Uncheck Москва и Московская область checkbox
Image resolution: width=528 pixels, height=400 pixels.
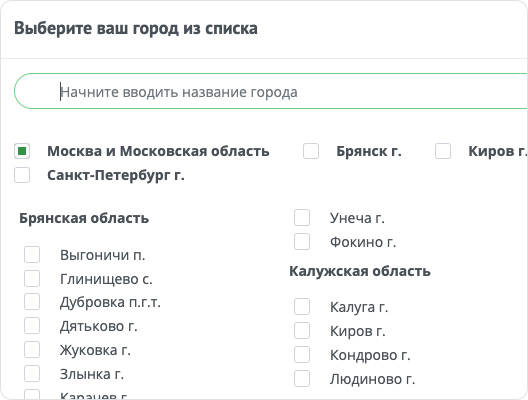tap(22, 151)
